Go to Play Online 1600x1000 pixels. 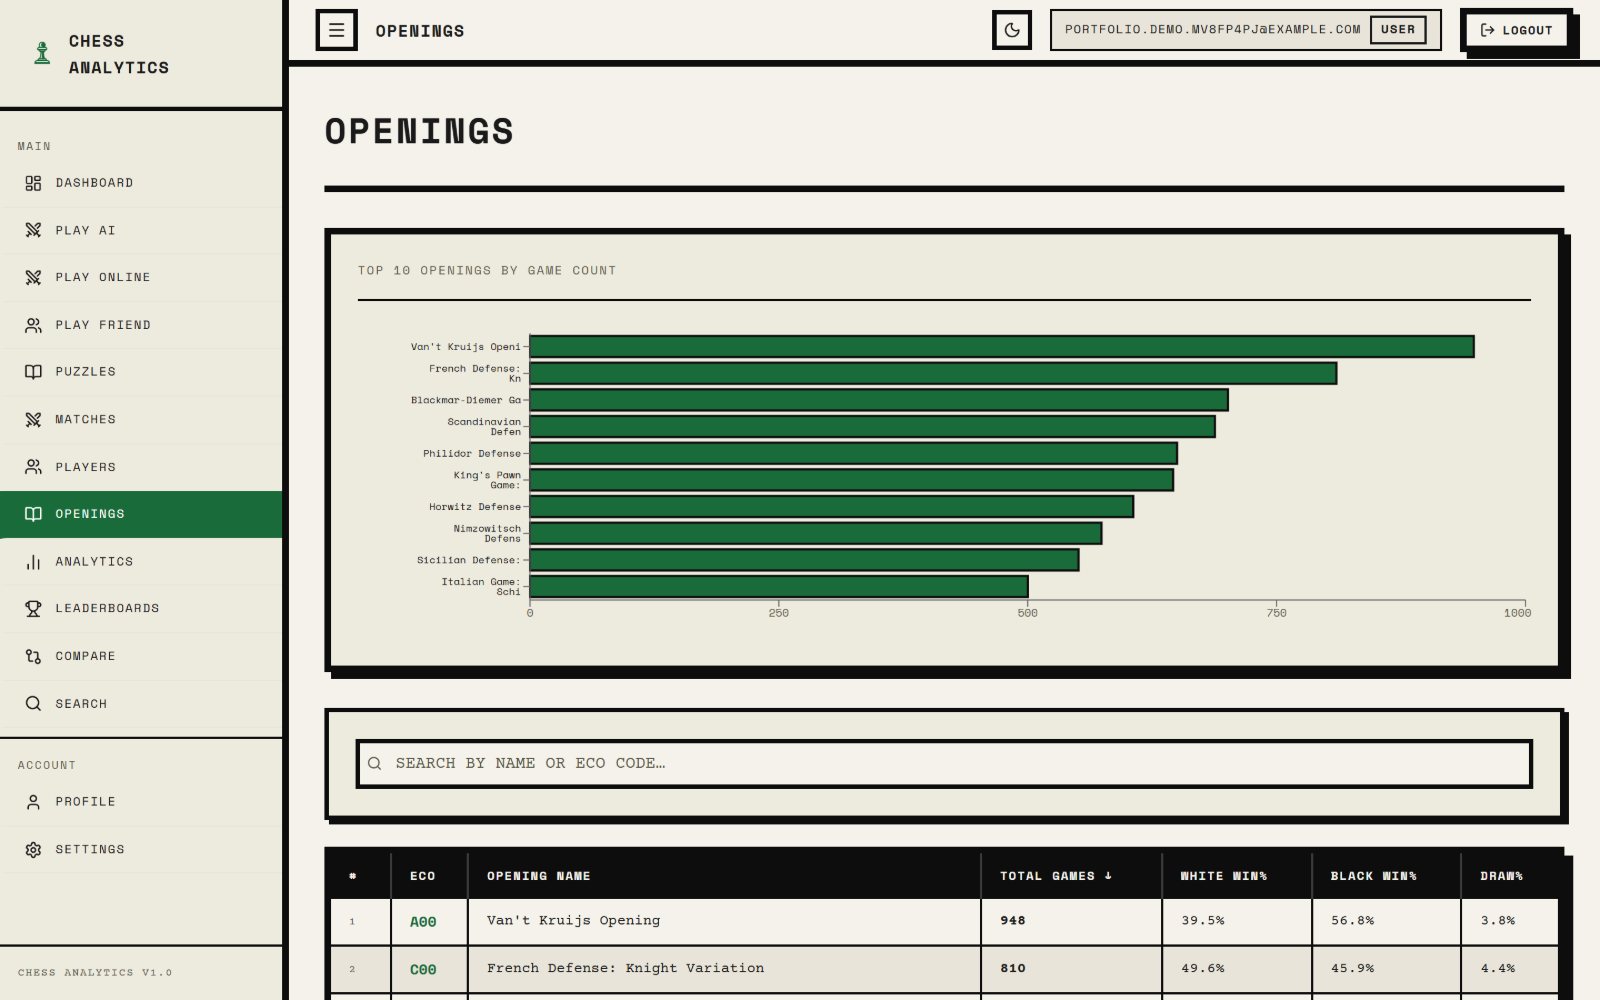[x=141, y=277]
